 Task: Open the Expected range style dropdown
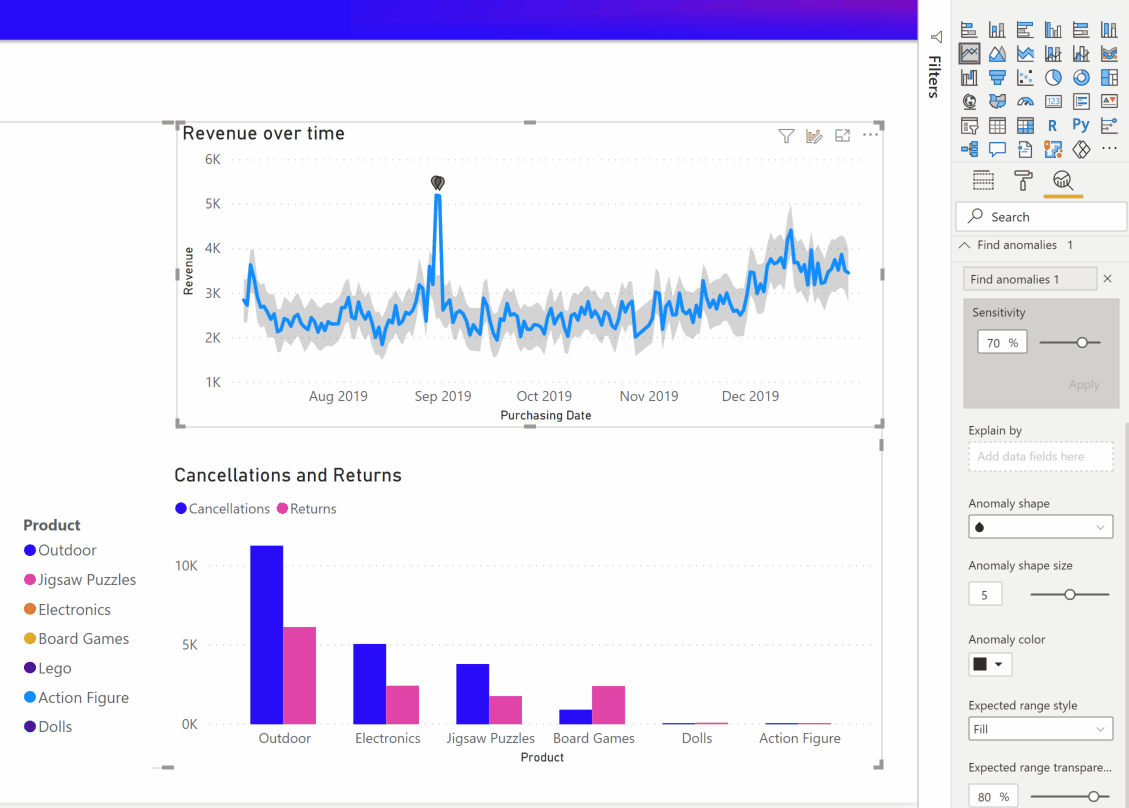[1040, 728]
